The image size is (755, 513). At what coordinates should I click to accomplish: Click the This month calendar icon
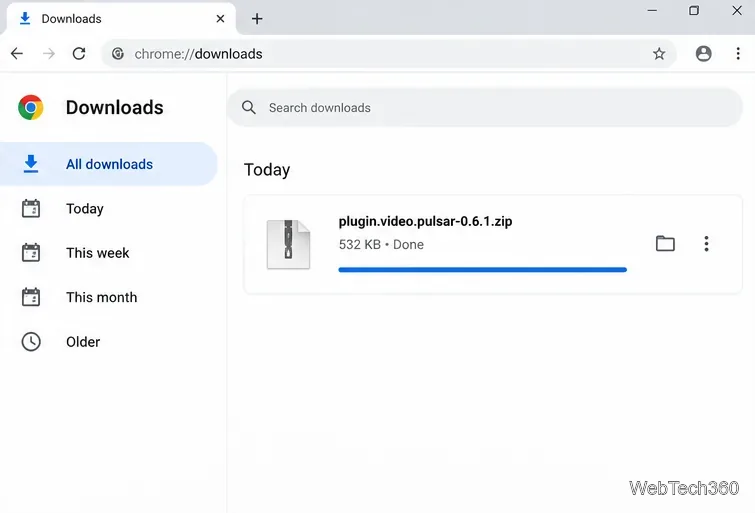tap(31, 297)
